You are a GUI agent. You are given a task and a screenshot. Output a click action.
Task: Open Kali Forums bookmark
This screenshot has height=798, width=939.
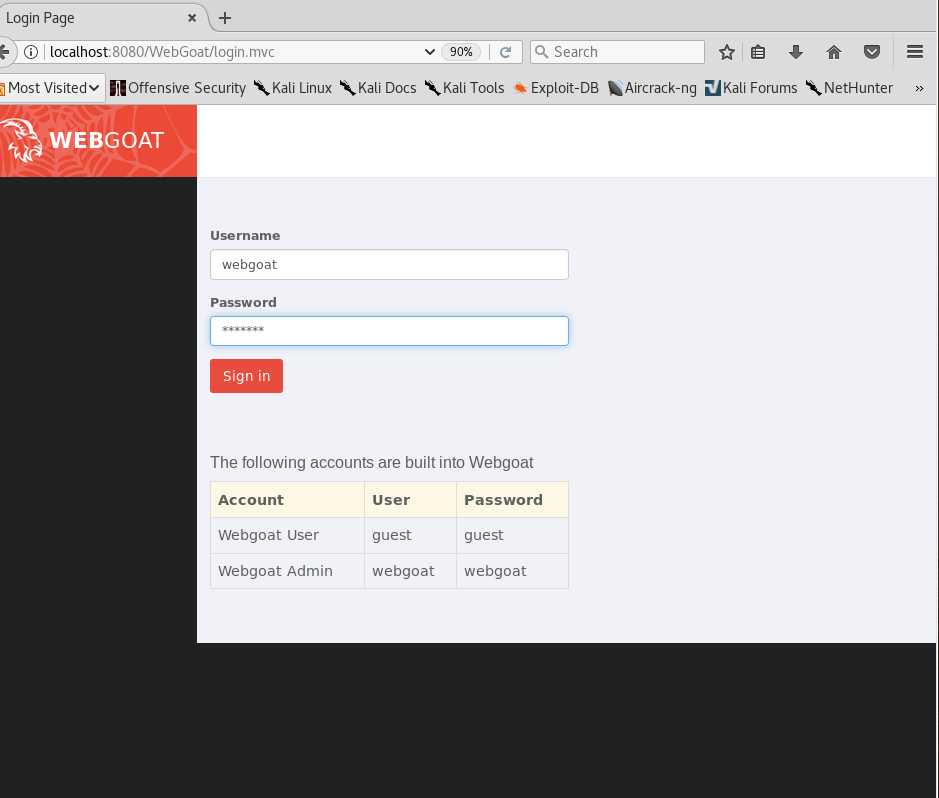point(751,88)
